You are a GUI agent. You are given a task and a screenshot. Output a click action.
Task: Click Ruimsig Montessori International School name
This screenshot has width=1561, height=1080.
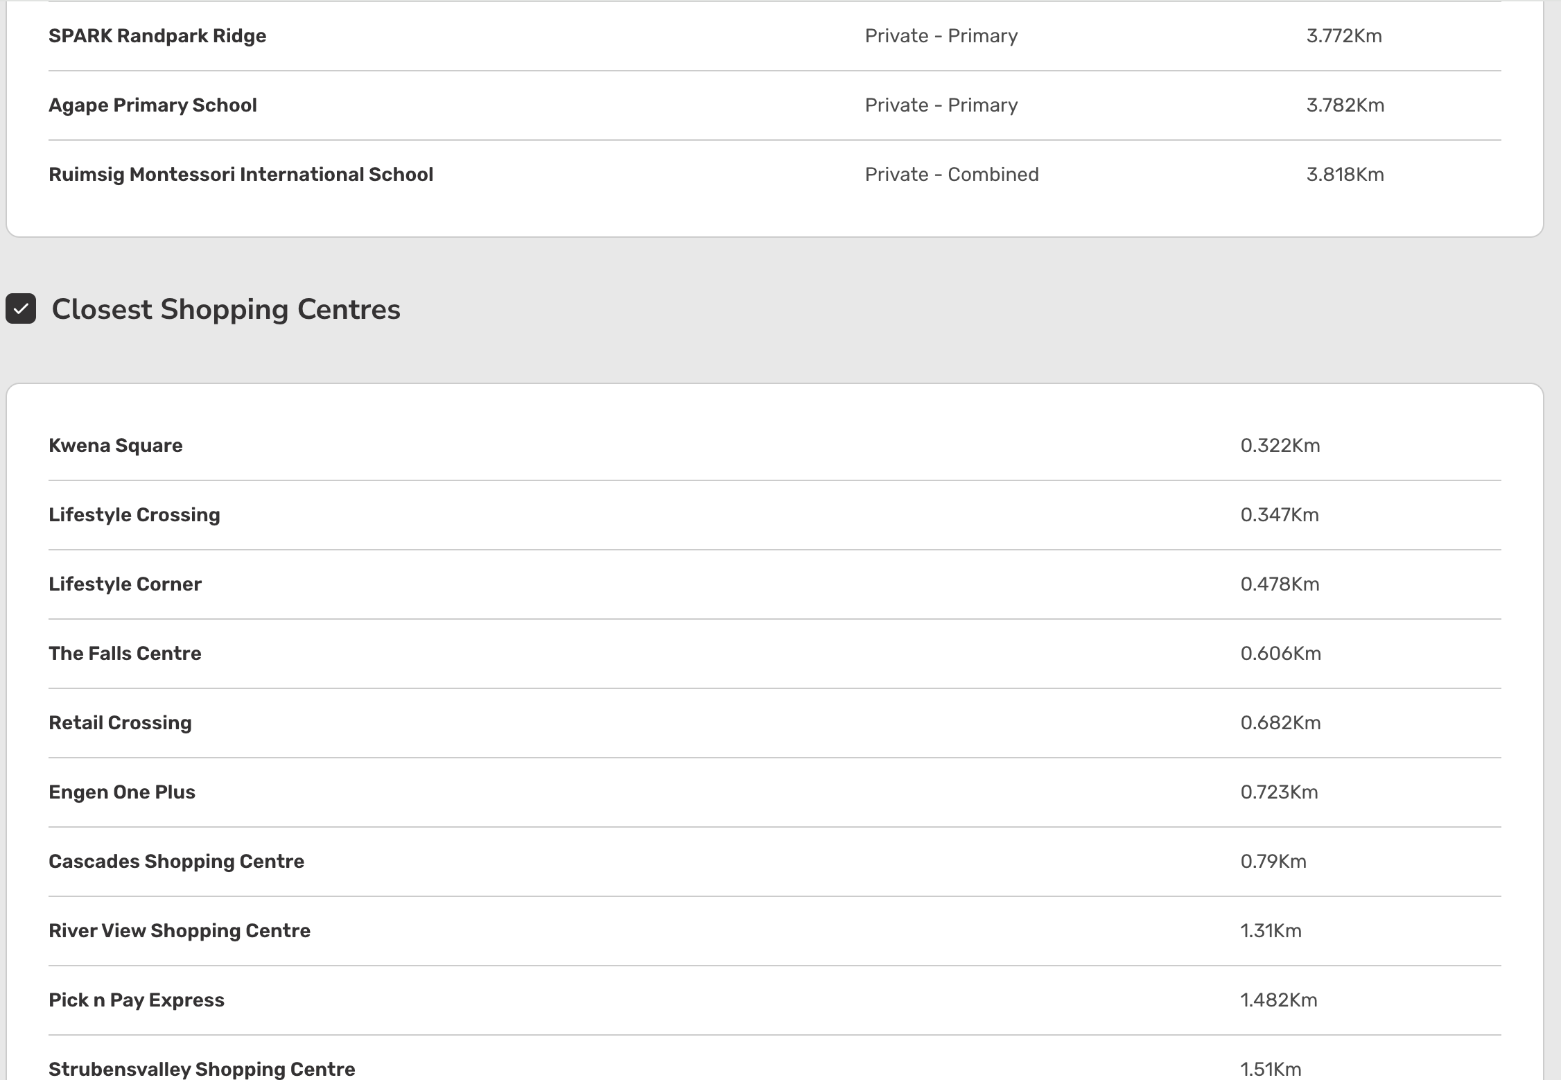click(x=240, y=174)
